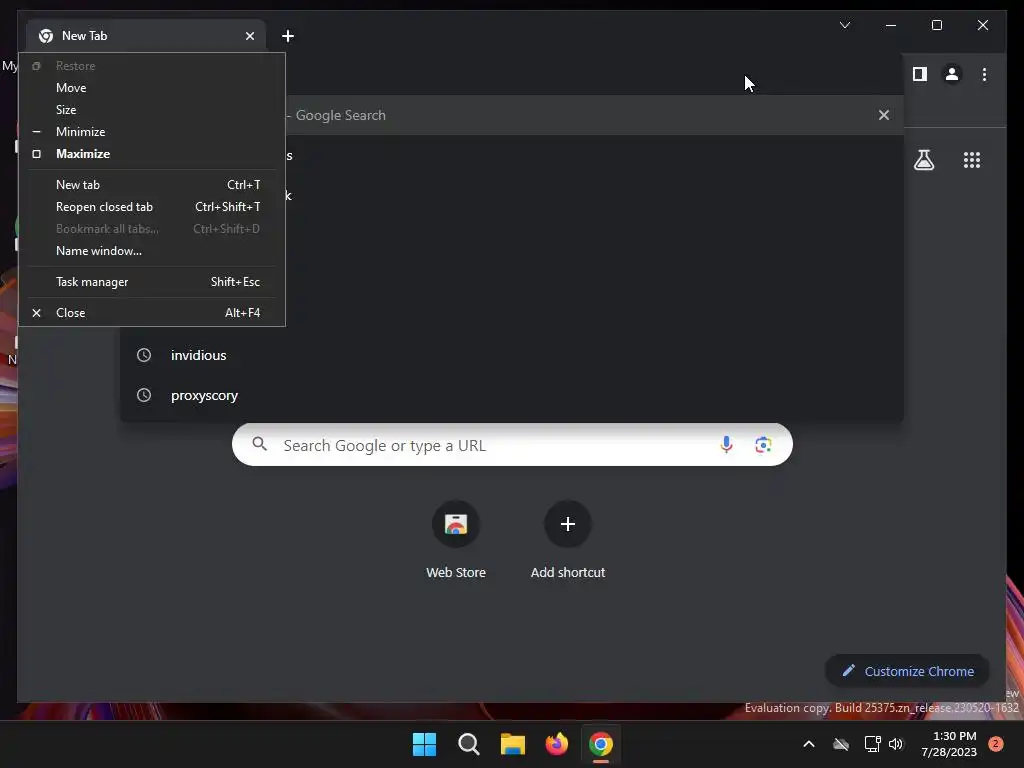Select Name window... menu entry

tap(152, 251)
